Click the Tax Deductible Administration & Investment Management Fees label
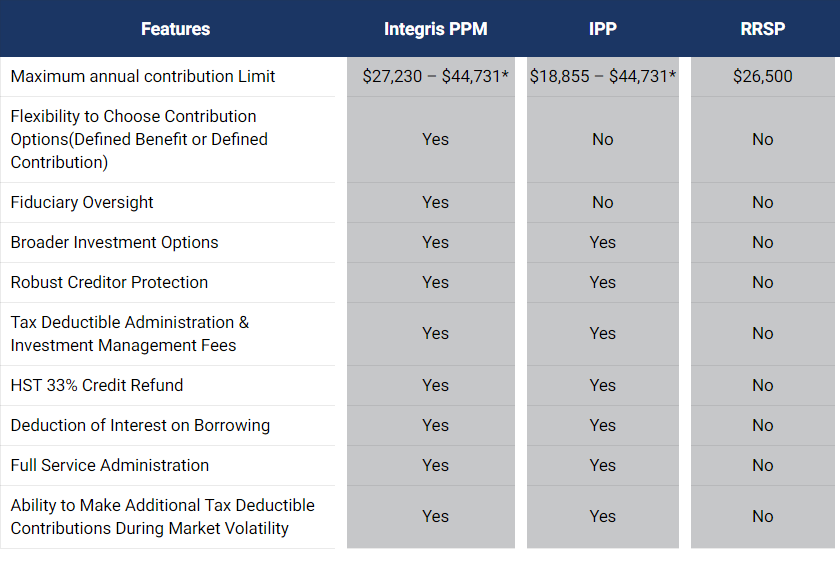Image resolution: width=840 pixels, height=569 pixels. 130,334
